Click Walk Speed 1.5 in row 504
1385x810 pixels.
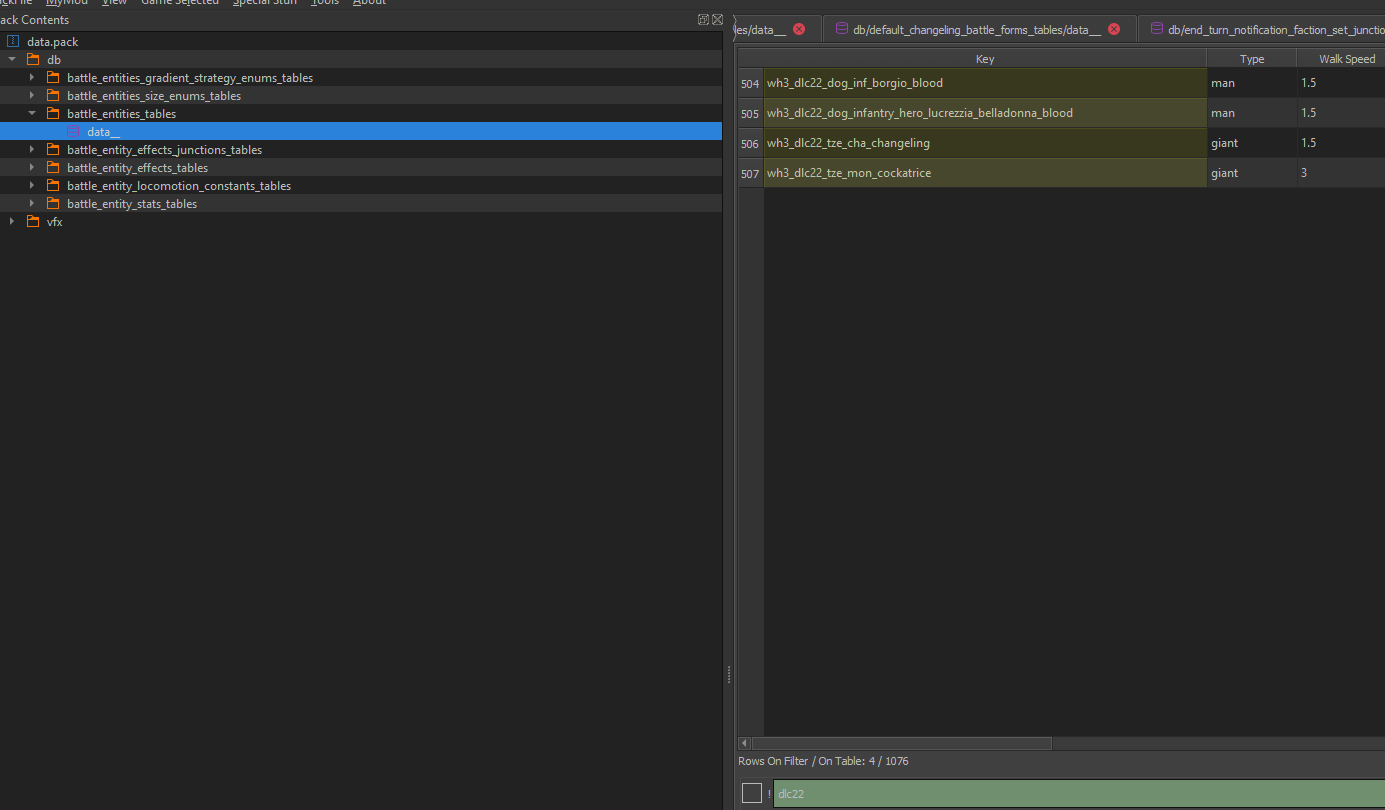click(x=1341, y=83)
